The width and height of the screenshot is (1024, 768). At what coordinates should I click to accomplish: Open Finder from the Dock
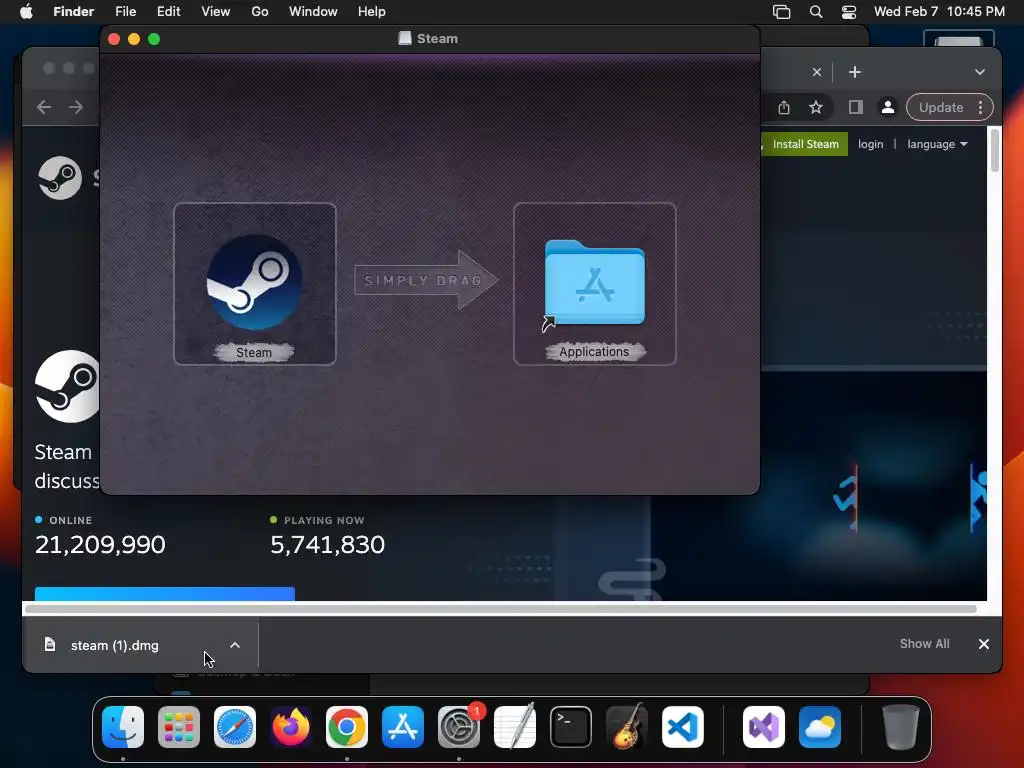point(123,726)
